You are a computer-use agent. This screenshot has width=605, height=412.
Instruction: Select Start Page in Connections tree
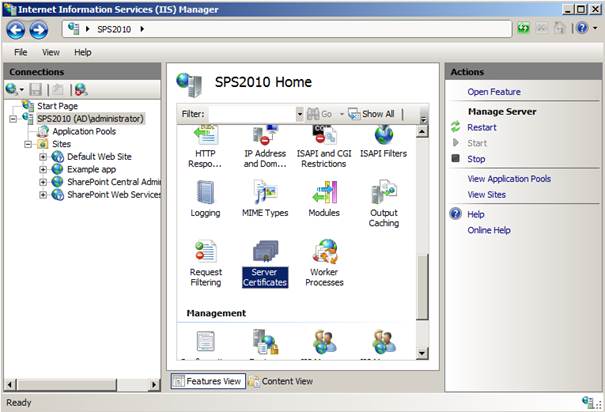[x=57, y=106]
